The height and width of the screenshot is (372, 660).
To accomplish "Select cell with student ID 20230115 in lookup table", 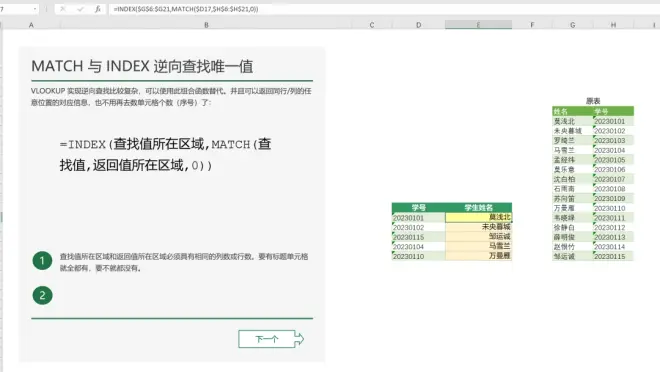I will click(418, 237).
